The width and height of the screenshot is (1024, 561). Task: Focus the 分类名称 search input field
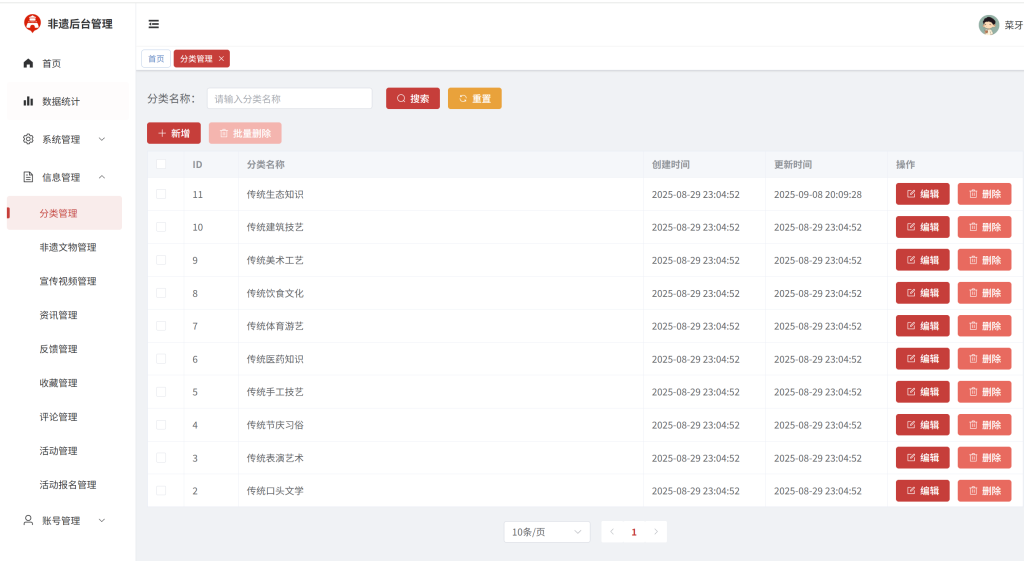click(289, 99)
